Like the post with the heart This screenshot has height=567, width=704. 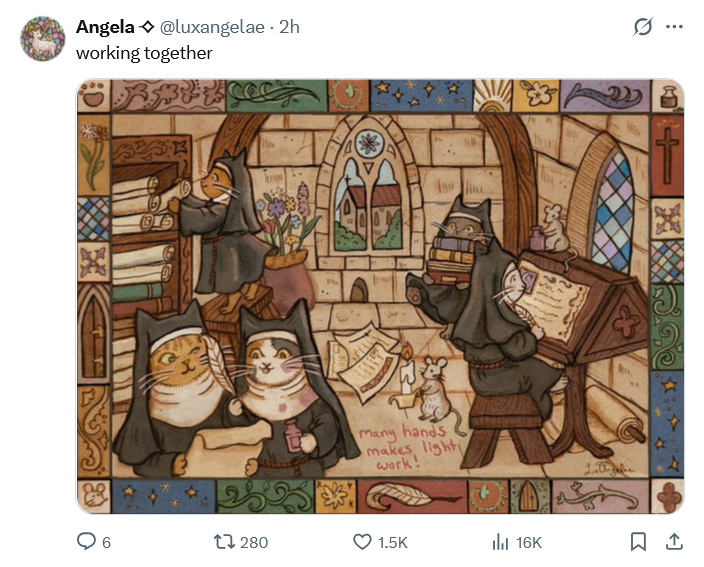point(363,542)
